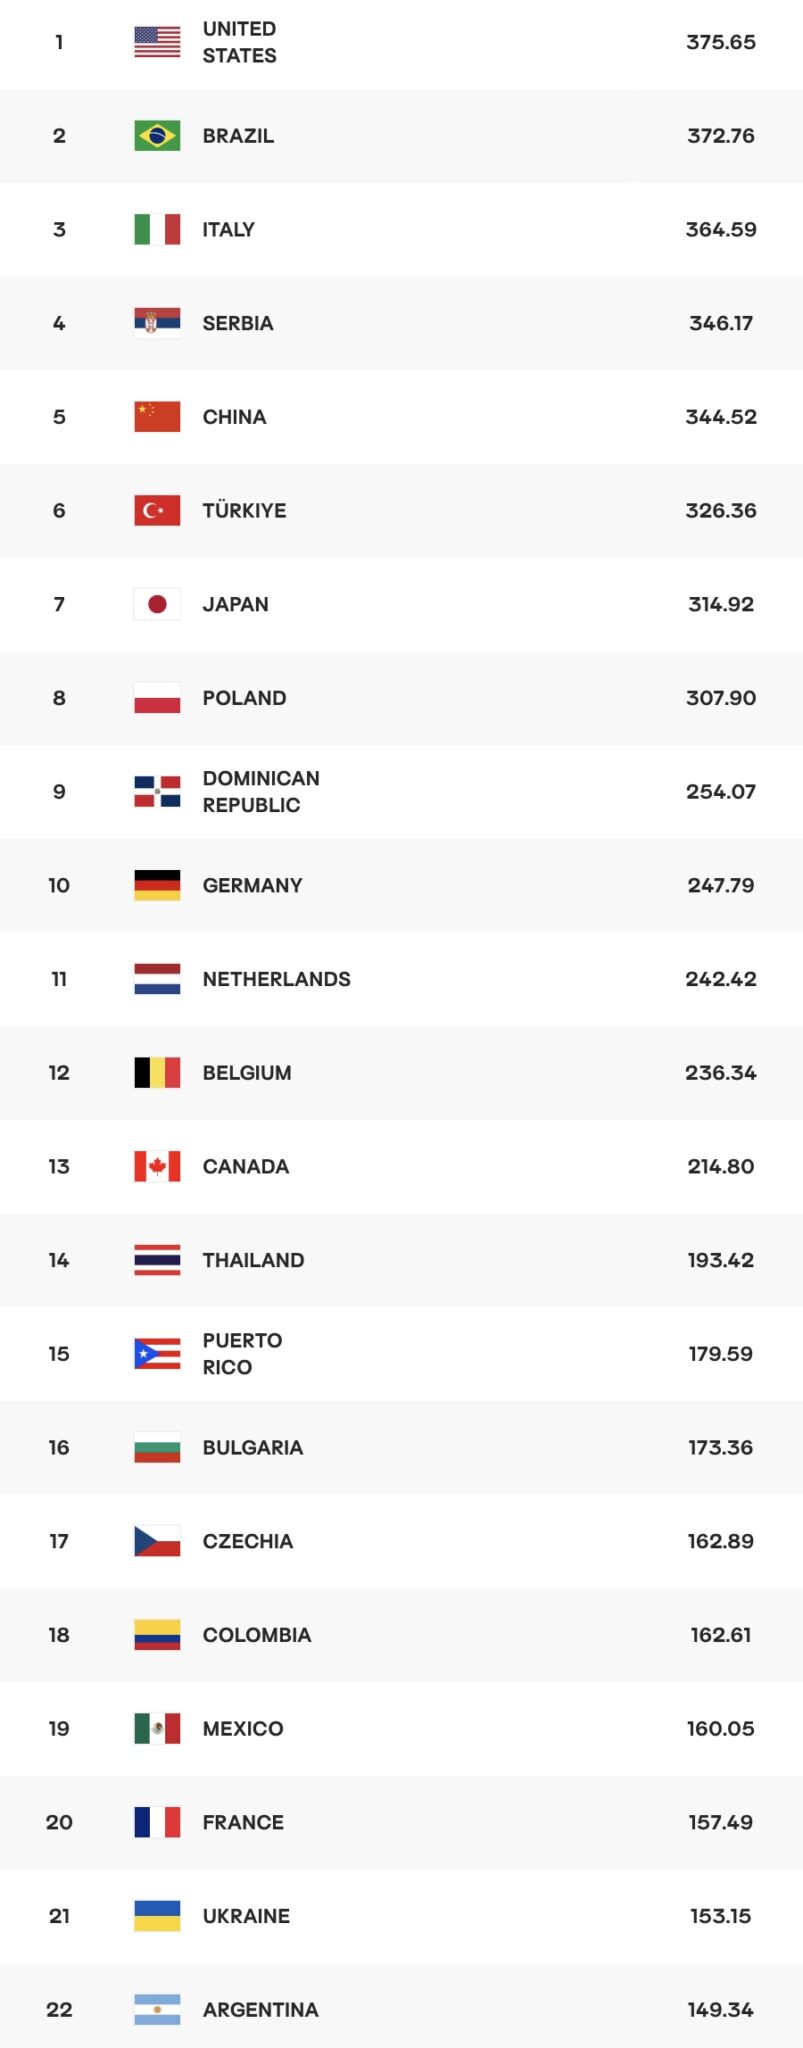Open the ITALY team name link
This screenshot has height=2048, width=803.
(228, 230)
